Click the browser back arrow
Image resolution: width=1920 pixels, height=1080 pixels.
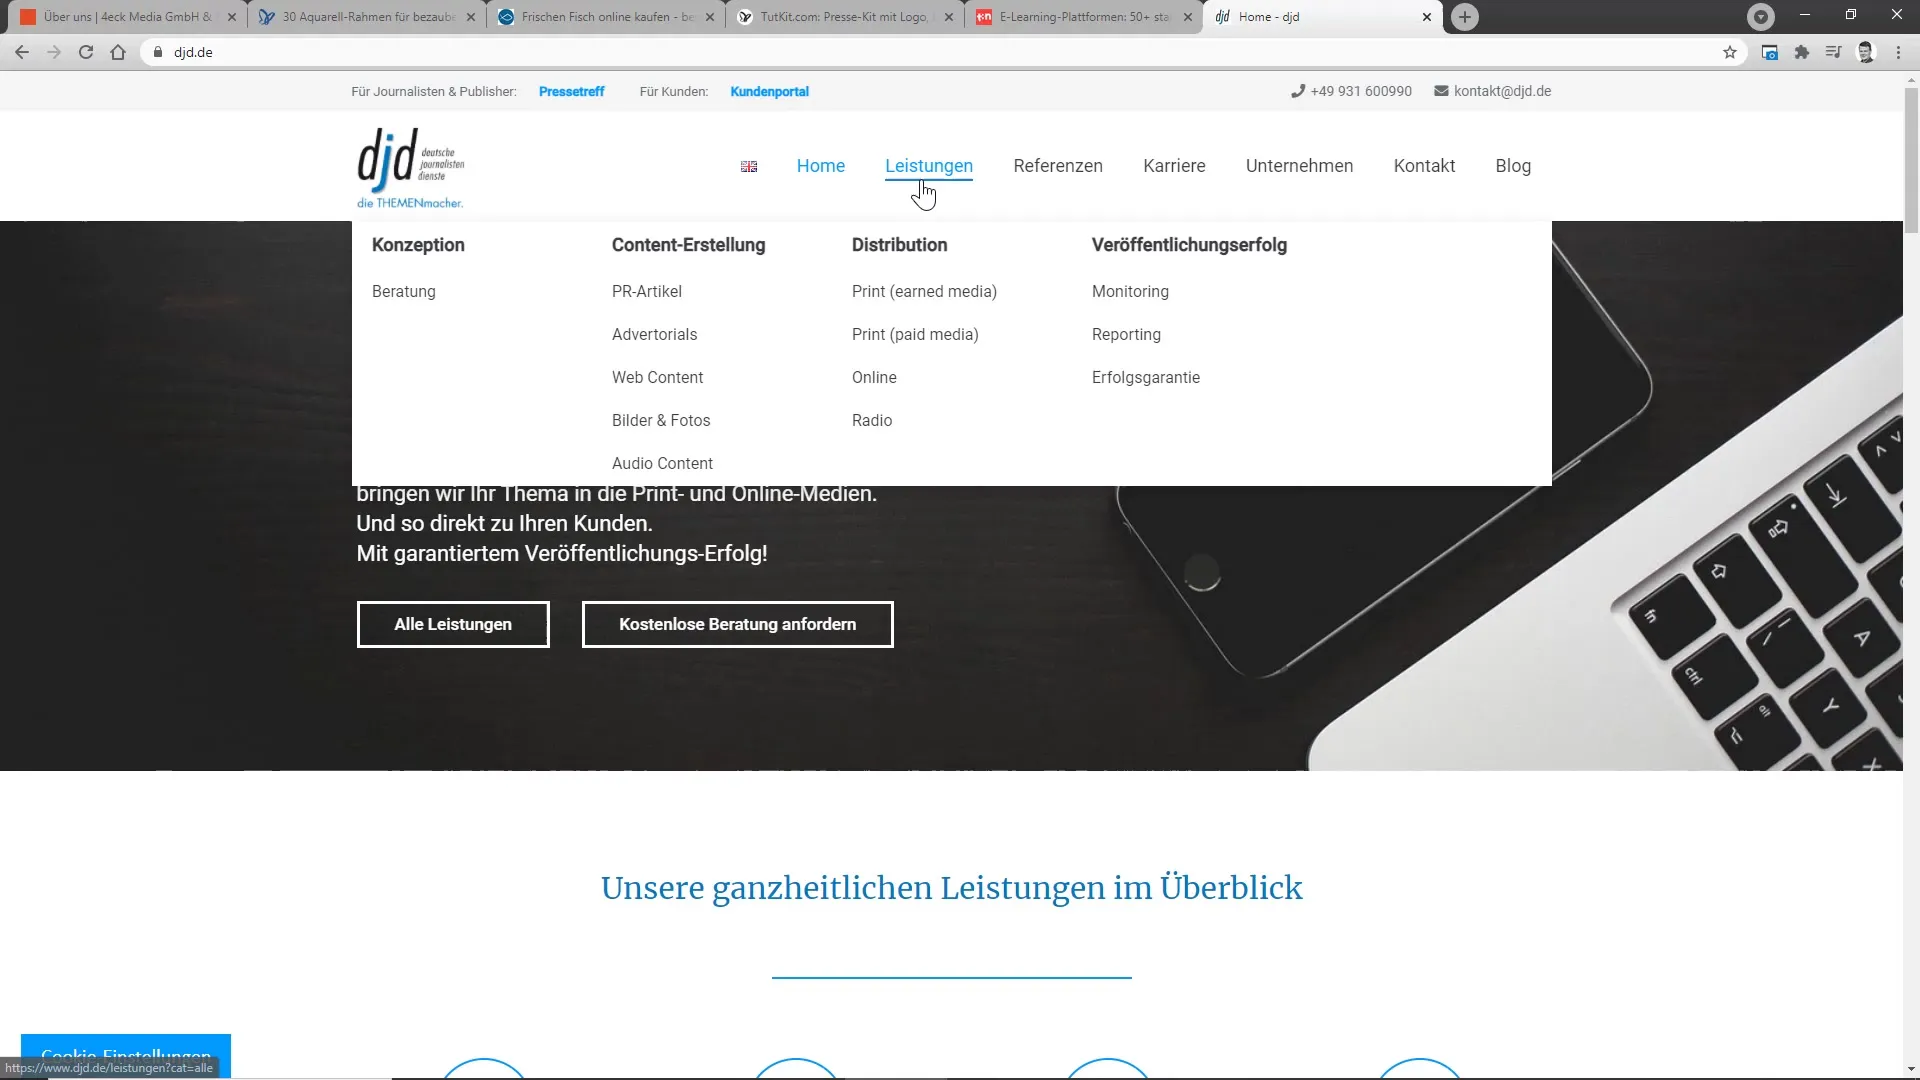[x=22, y=52]
